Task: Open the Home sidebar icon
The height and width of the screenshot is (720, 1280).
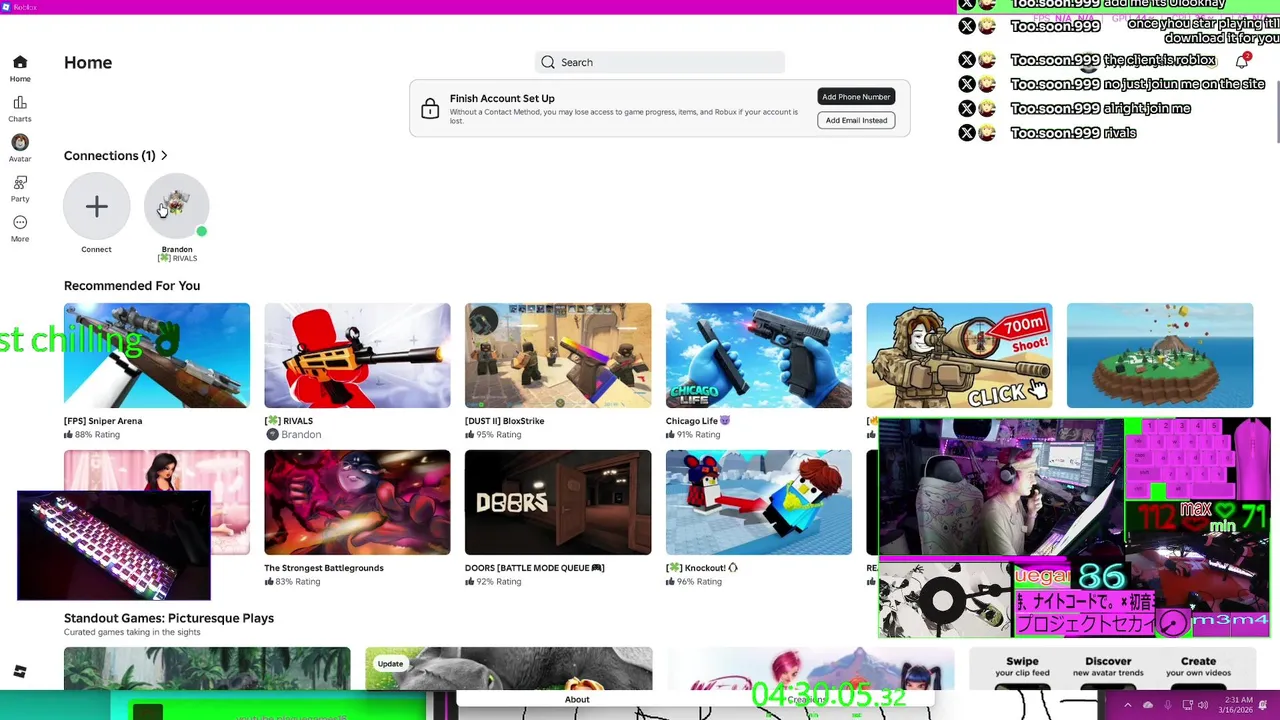Action: pyautogui.click(x=20, y=62)
